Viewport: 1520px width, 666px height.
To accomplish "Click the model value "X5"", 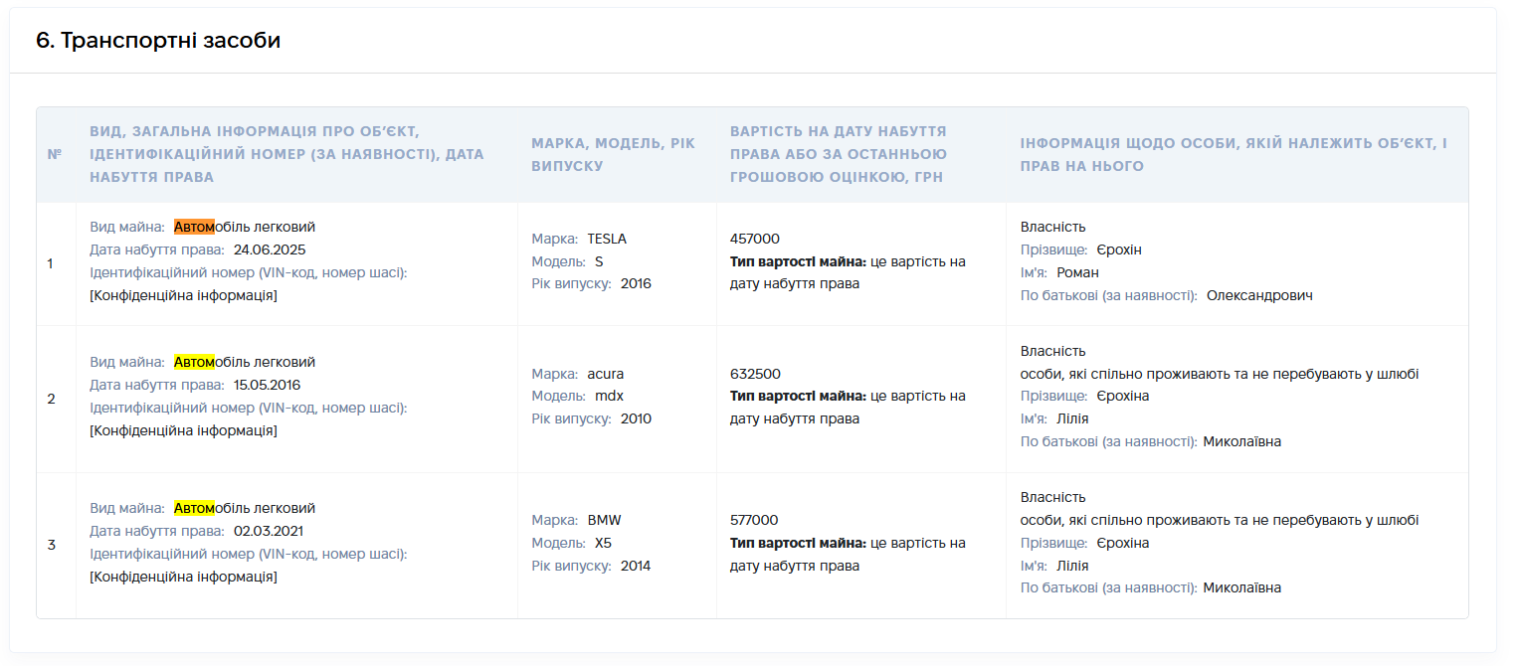I will coord(603,543).
